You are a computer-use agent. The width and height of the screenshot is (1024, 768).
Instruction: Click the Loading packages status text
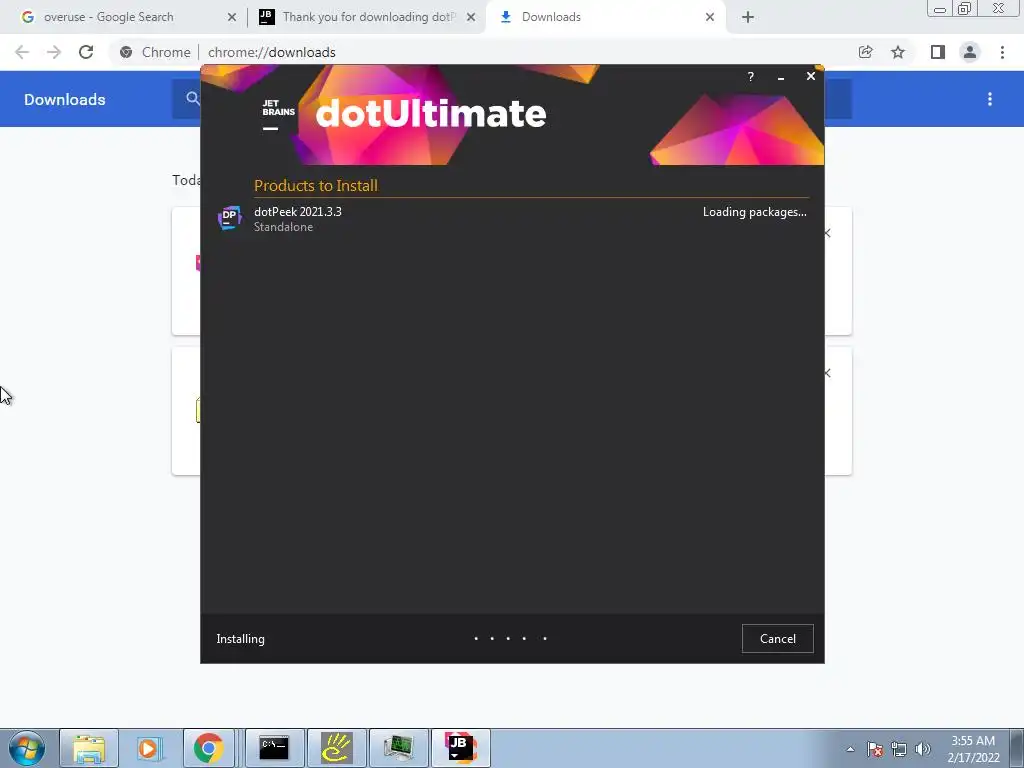754,212
